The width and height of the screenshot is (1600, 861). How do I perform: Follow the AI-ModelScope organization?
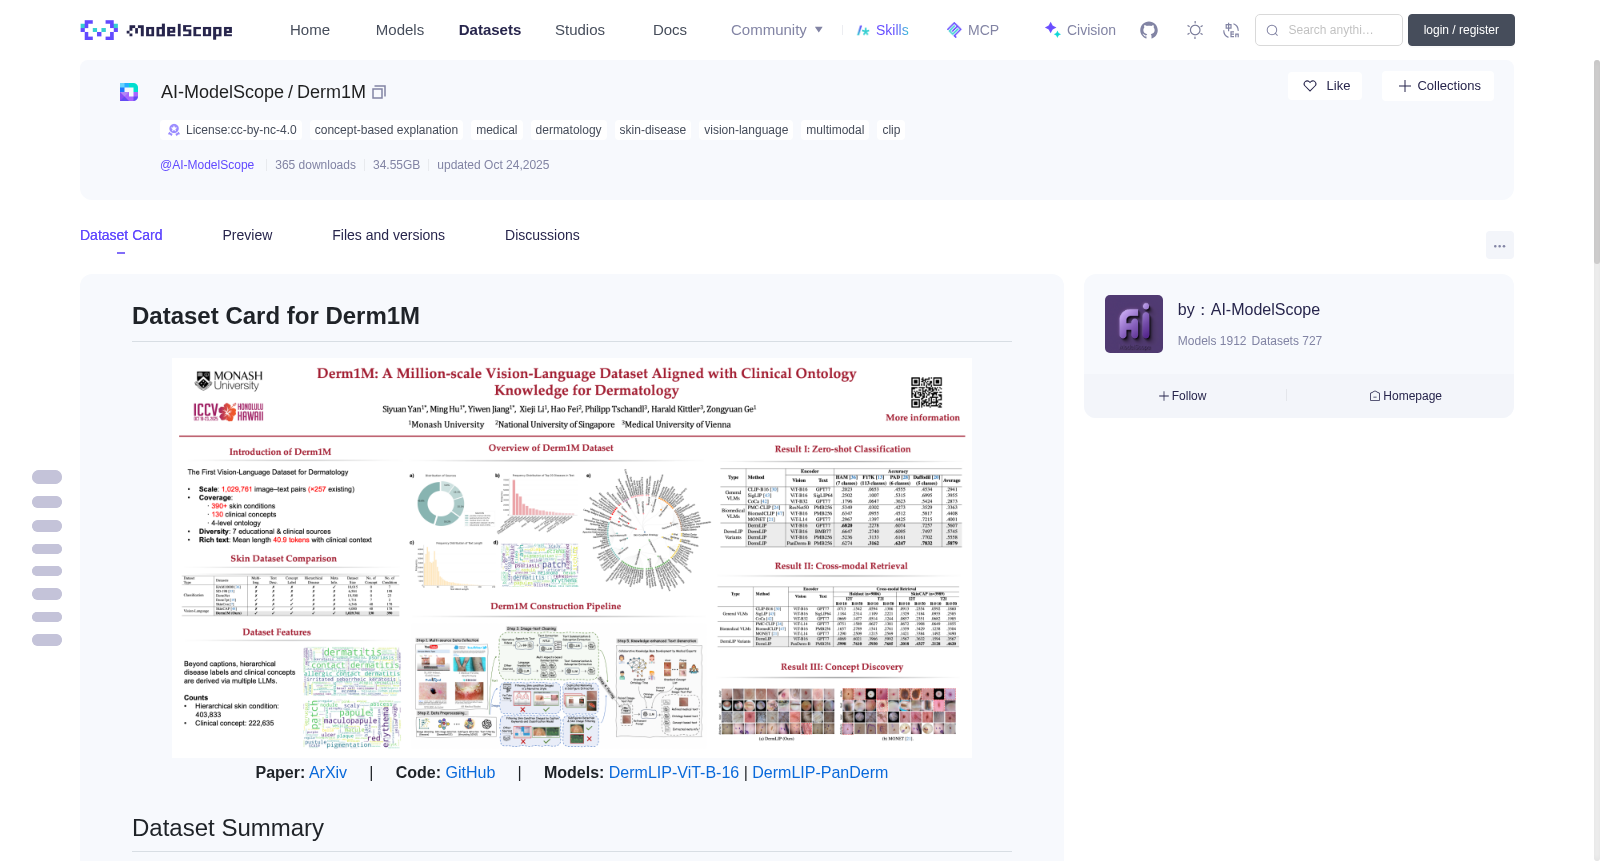coord(1183,396)
